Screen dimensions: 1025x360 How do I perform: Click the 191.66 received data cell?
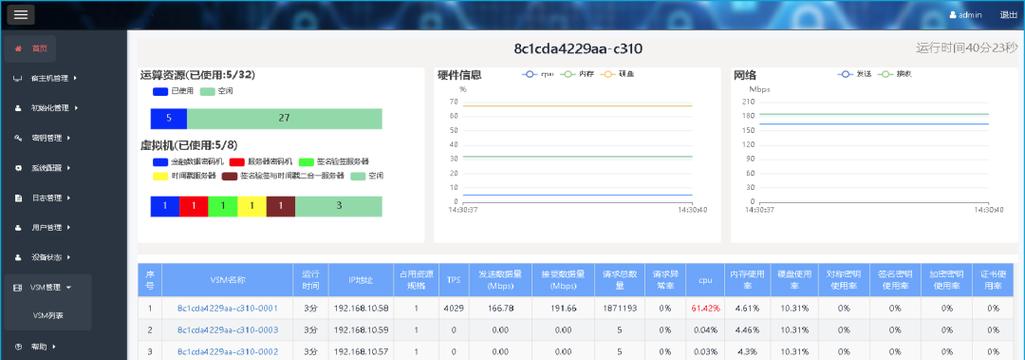click(563, 308)
